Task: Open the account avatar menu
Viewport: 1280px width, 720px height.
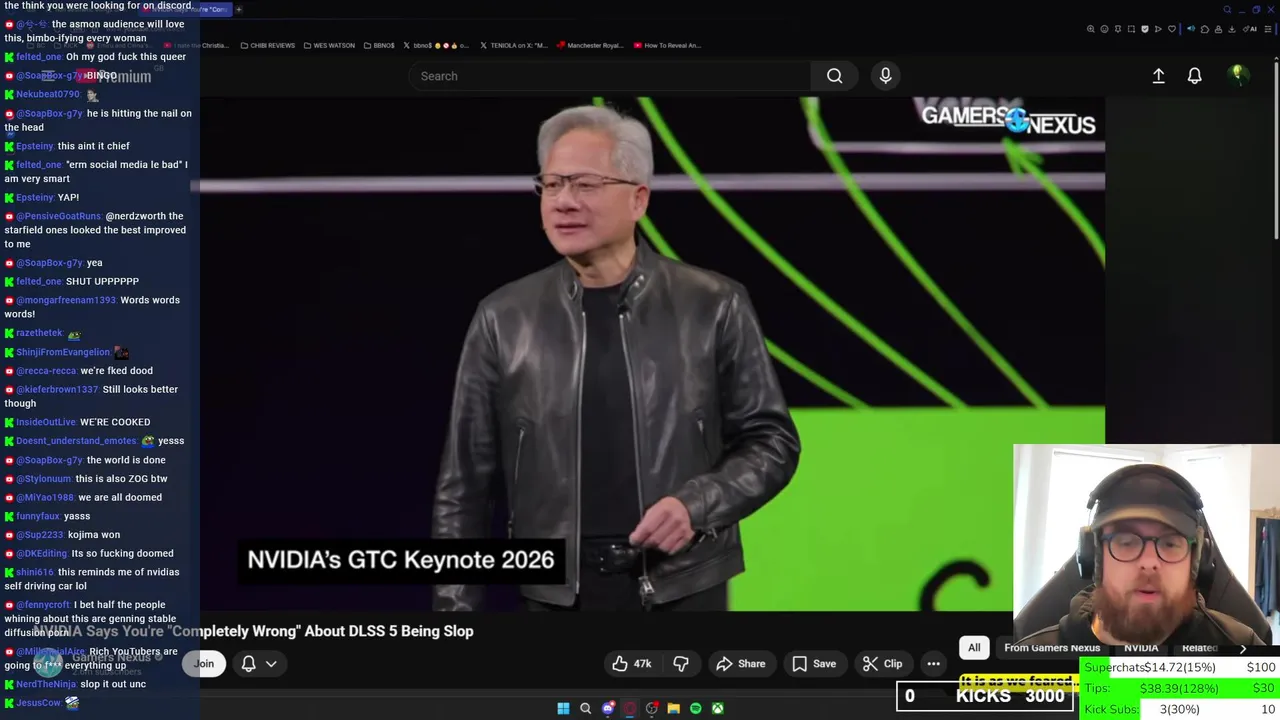Action: (x=1237, y=75)
